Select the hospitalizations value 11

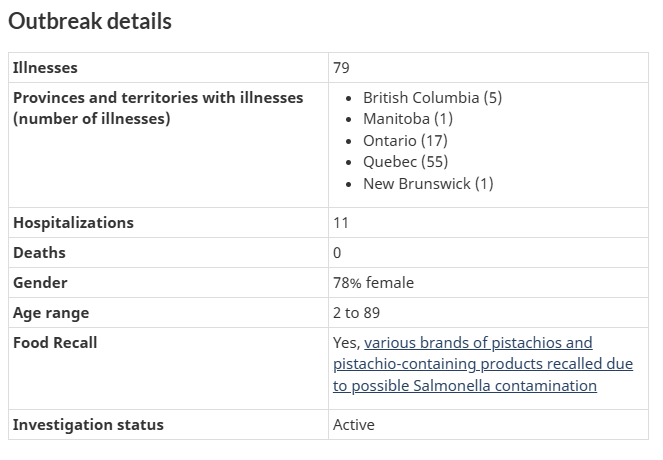[341, 223]
